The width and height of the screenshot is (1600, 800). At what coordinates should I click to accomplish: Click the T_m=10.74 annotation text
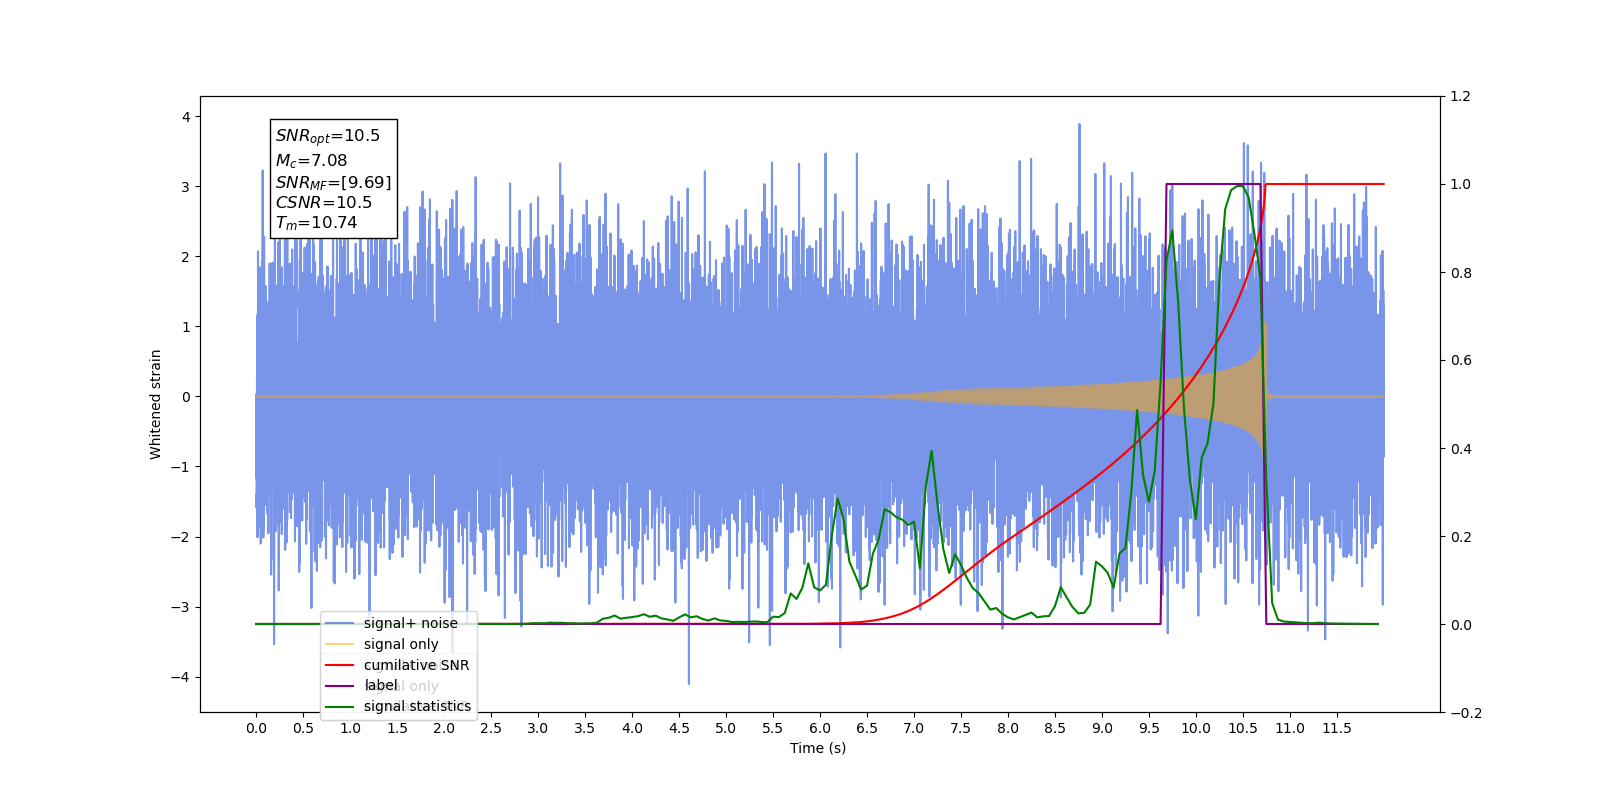[317, 223]
